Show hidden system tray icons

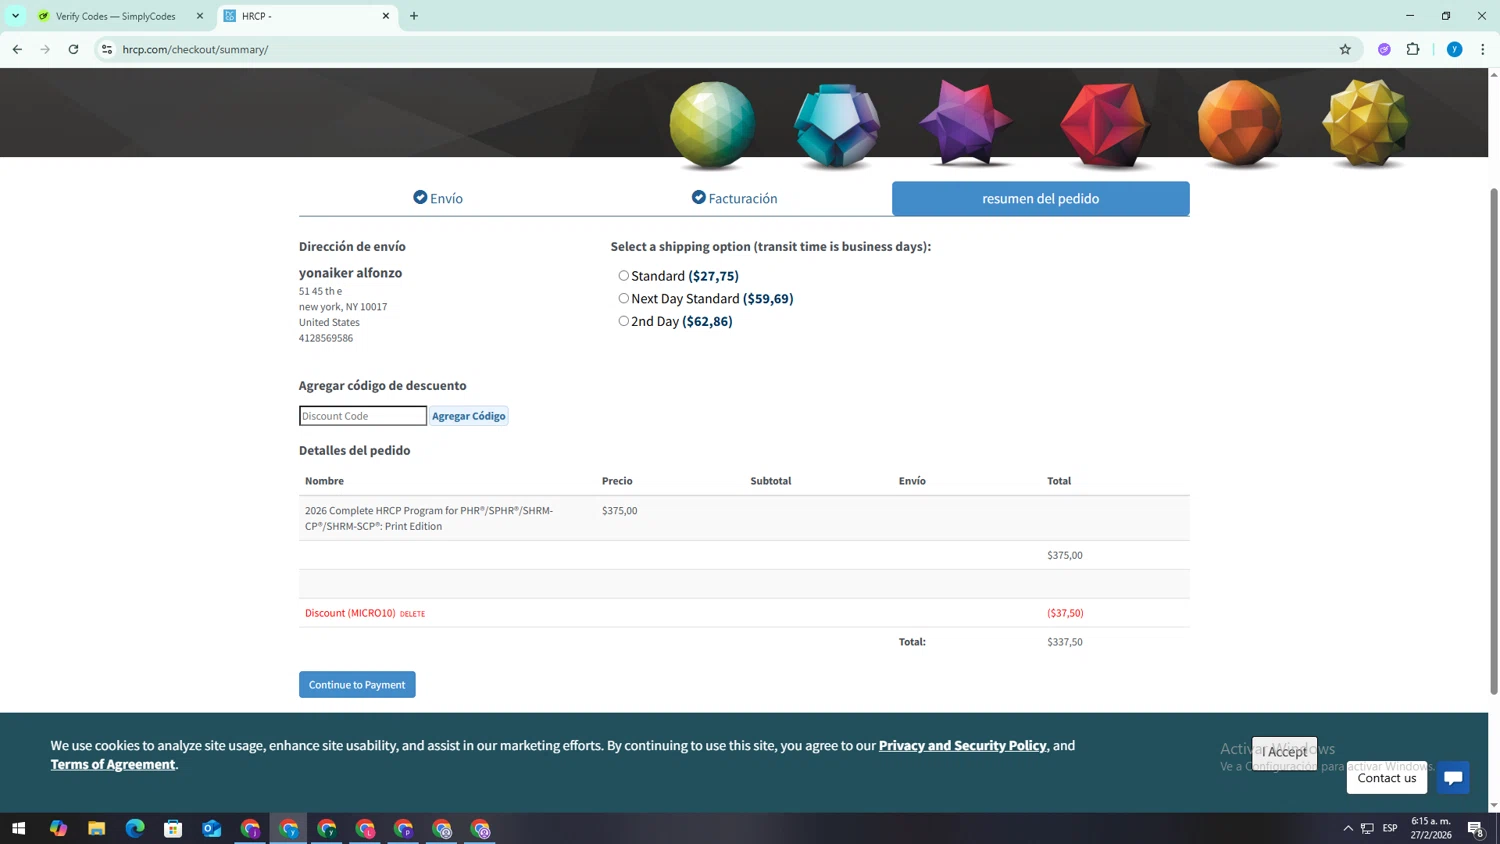(x=1348, y=828)
